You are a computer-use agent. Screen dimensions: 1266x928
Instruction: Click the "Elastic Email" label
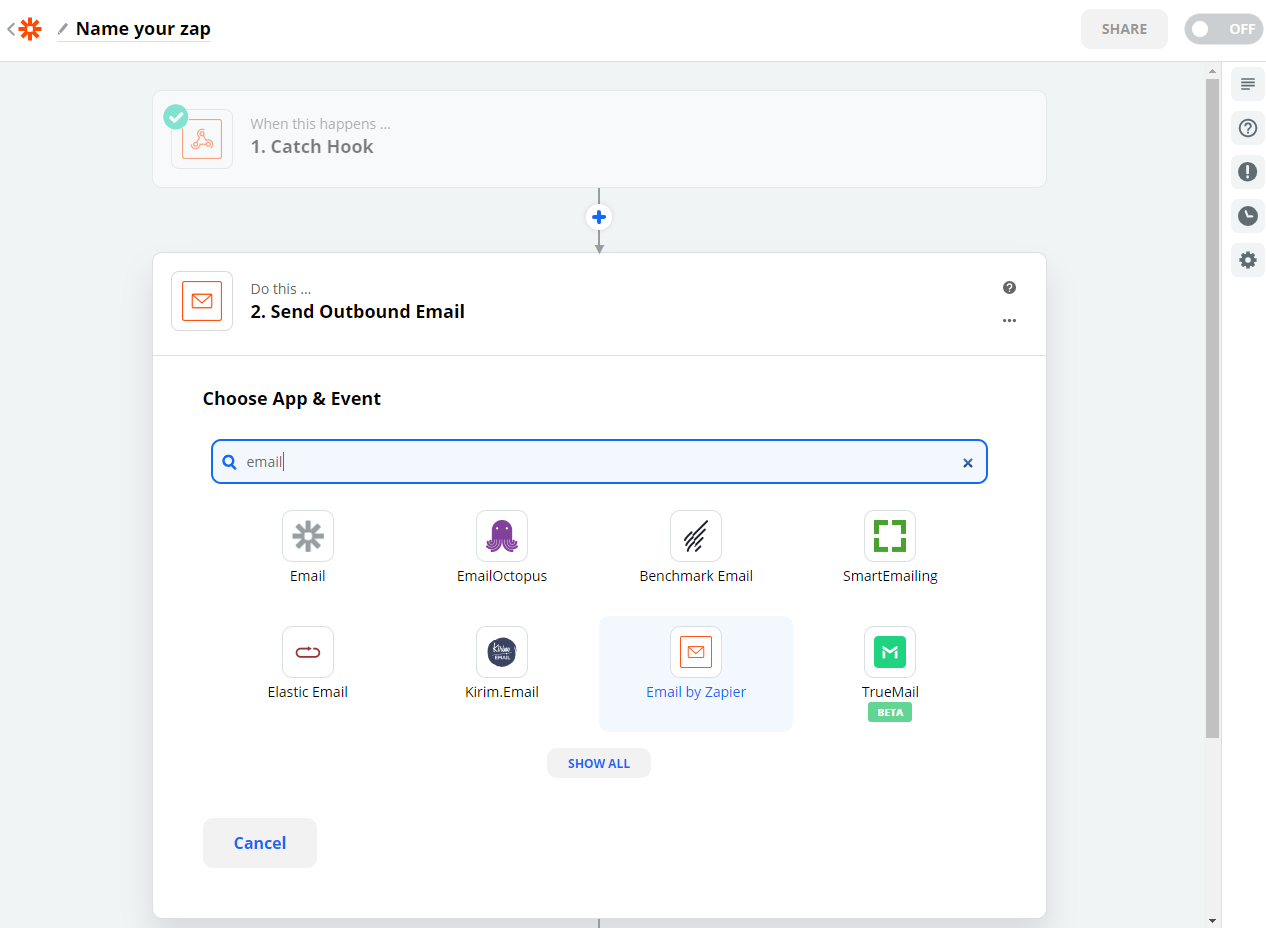308,692
